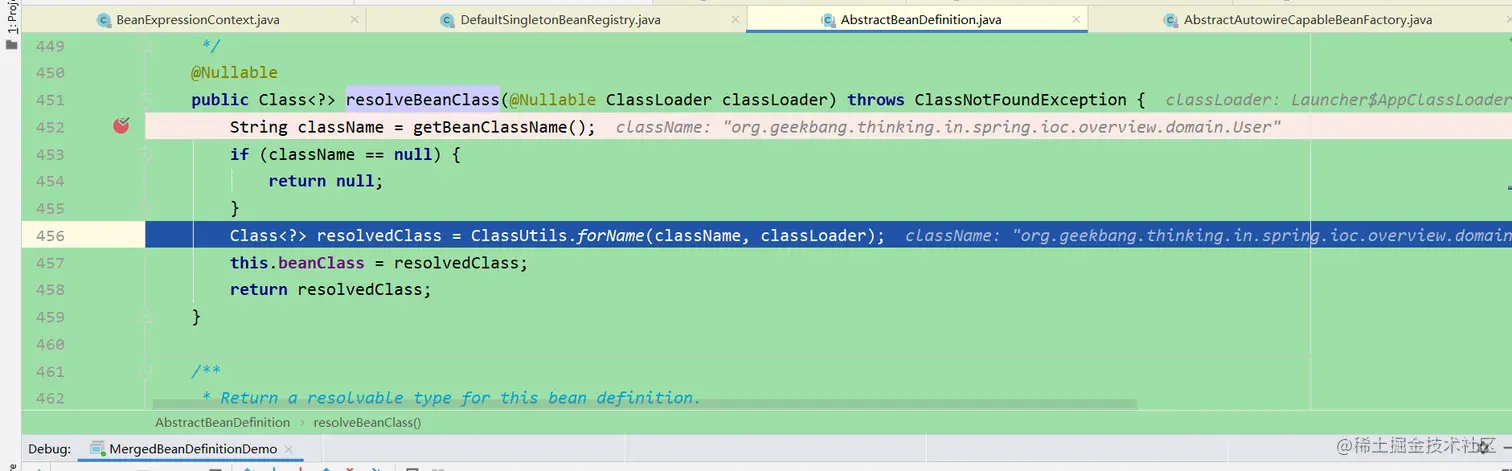Click the comment fold marker at line 449
Screen dimensions: 1512x471
point(145,46)
